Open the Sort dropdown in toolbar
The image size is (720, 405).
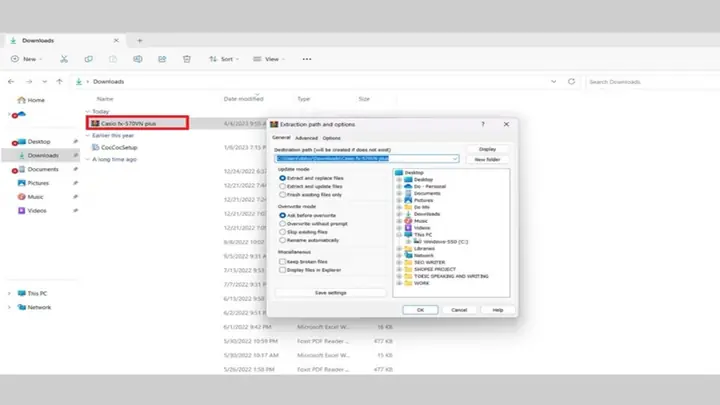(224, 59)
